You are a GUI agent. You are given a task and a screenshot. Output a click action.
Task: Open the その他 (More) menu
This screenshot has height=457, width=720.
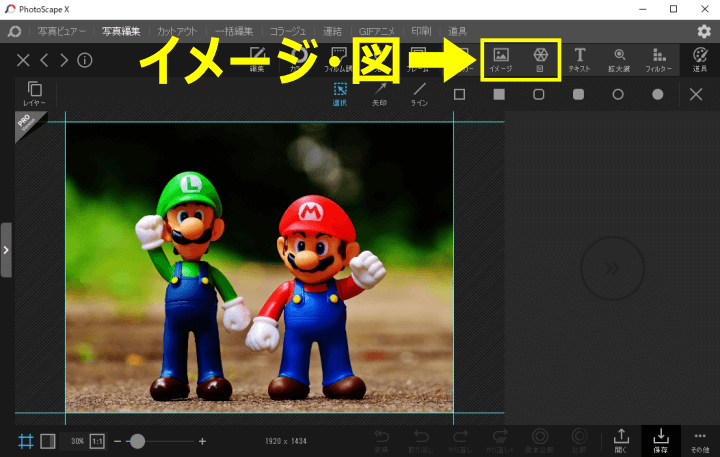tap(700, 441)
